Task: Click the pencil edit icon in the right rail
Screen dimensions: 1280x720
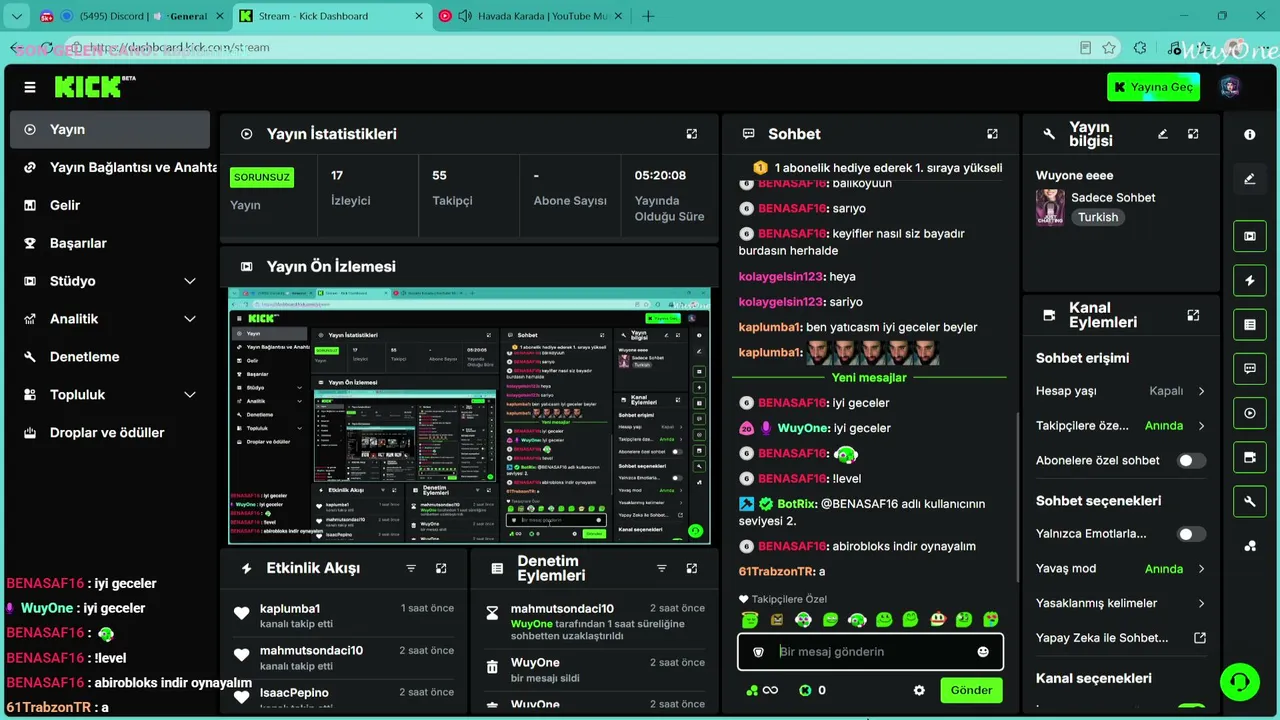Action: [1250, 179]
